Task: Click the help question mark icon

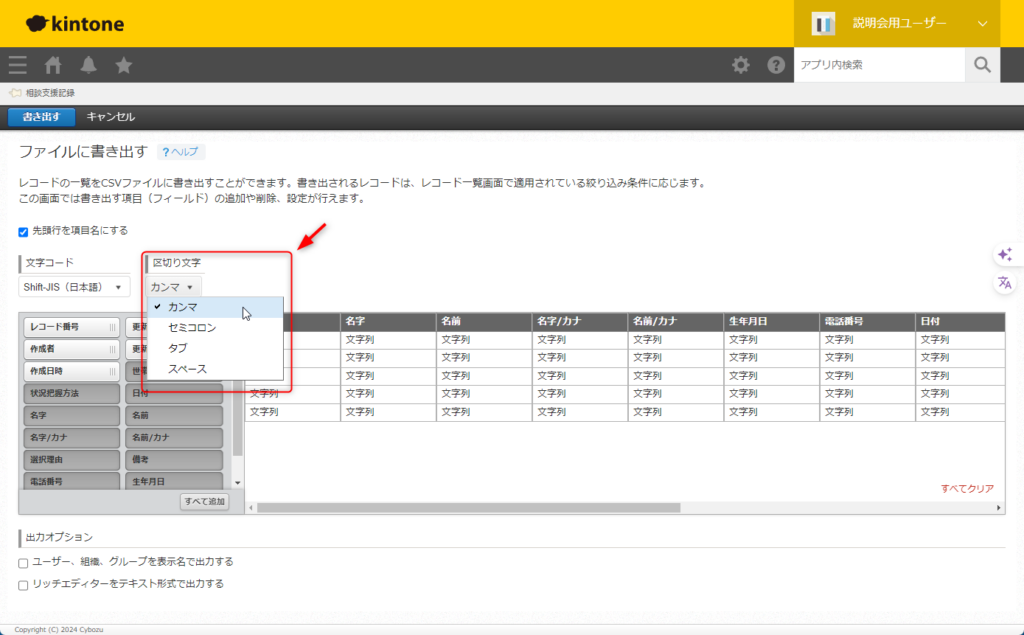Action: (x=776, y=65)
